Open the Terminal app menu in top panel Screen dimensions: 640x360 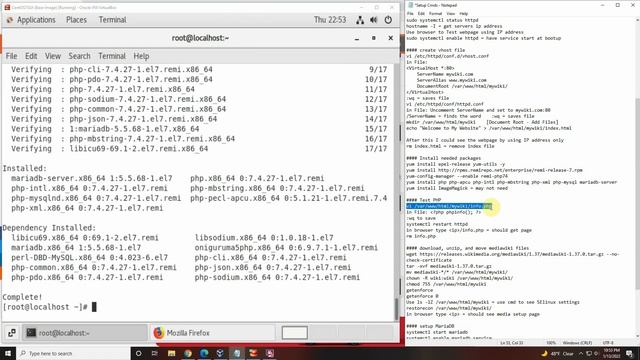112,20
